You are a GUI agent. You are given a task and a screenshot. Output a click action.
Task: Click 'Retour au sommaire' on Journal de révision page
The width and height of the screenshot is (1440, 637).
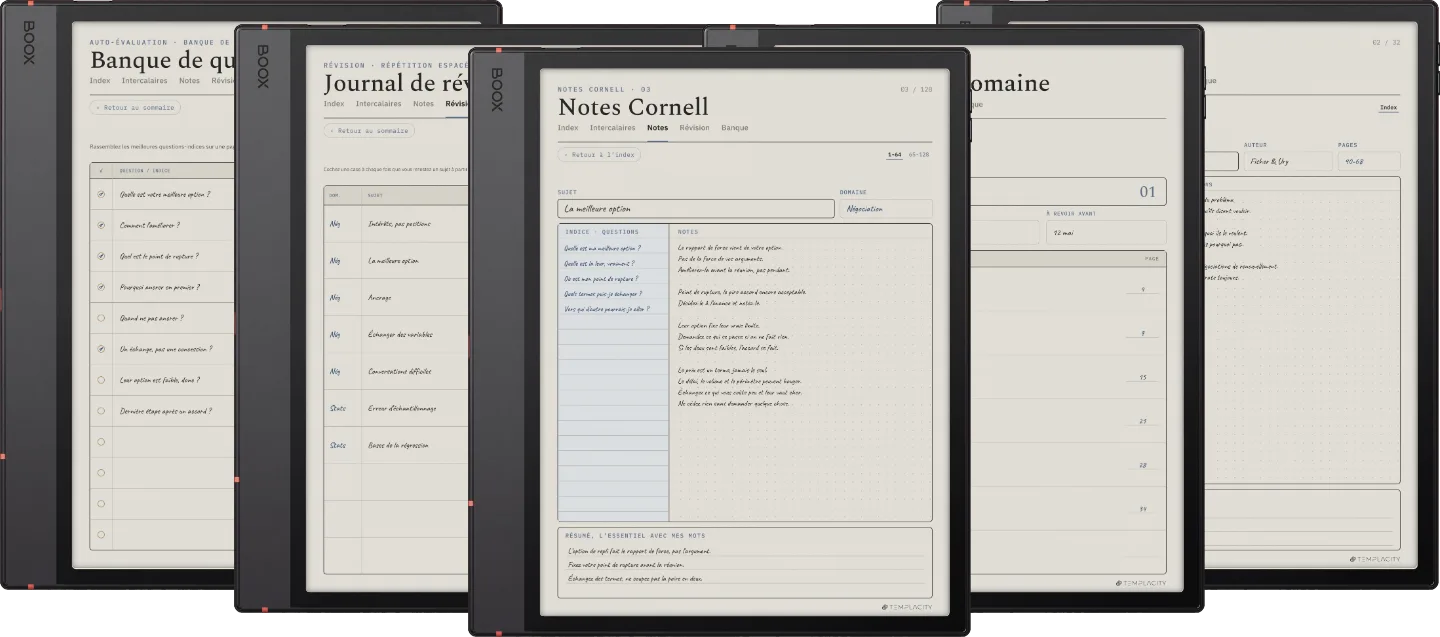click(369, 131)
